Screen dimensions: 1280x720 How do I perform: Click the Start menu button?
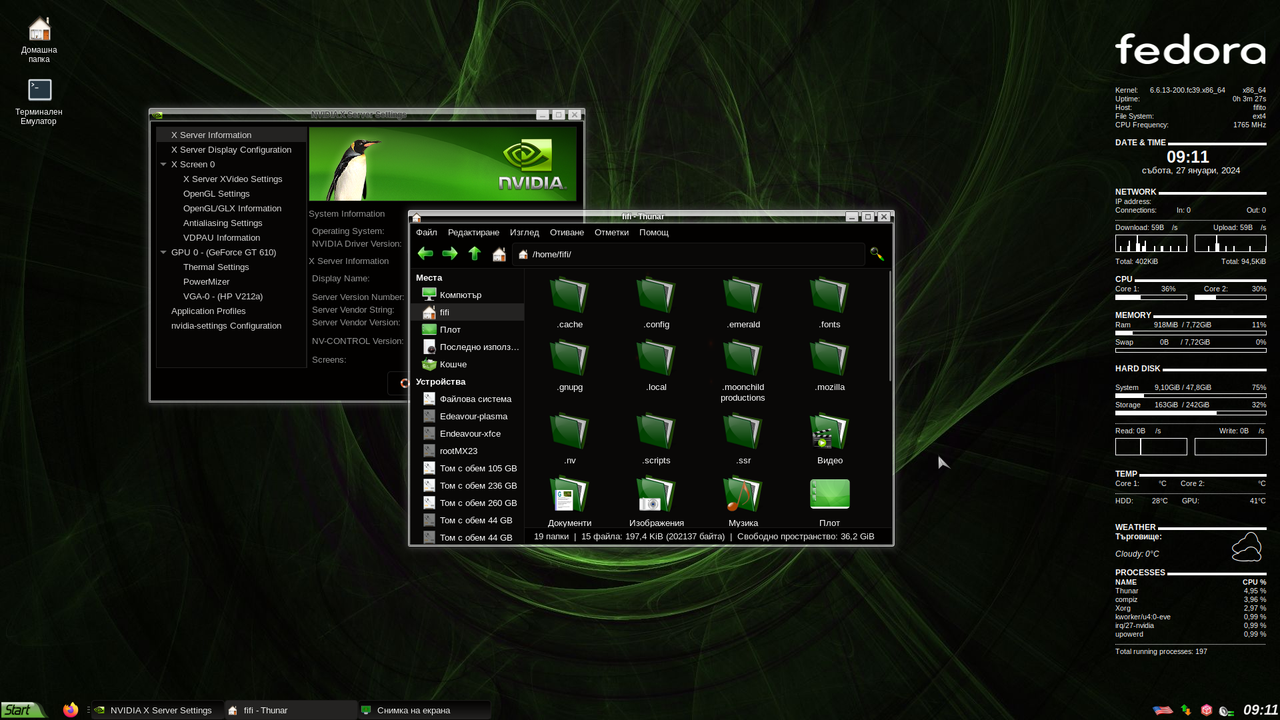click(23, 710)
